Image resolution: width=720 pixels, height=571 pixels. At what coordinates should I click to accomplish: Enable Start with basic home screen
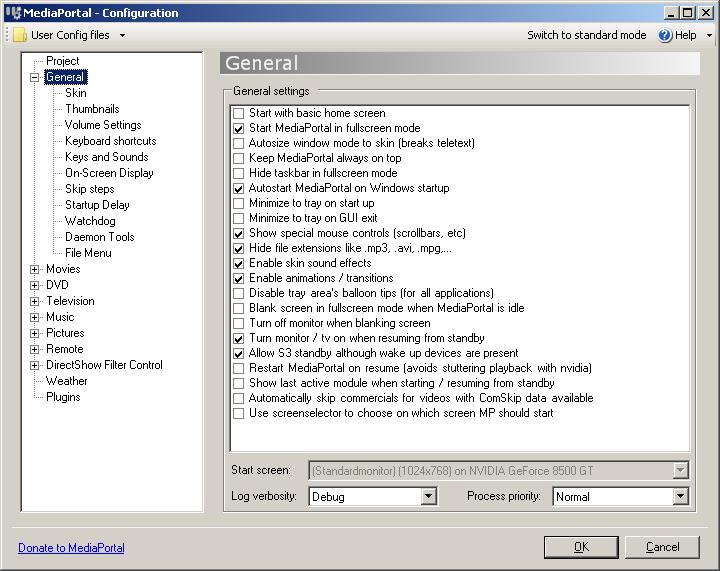(x=239, y=113)
